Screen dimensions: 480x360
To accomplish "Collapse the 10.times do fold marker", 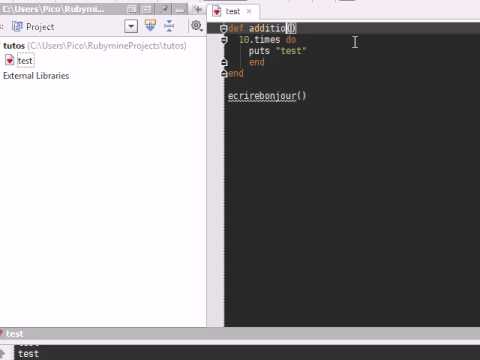I will coord(224,40).
